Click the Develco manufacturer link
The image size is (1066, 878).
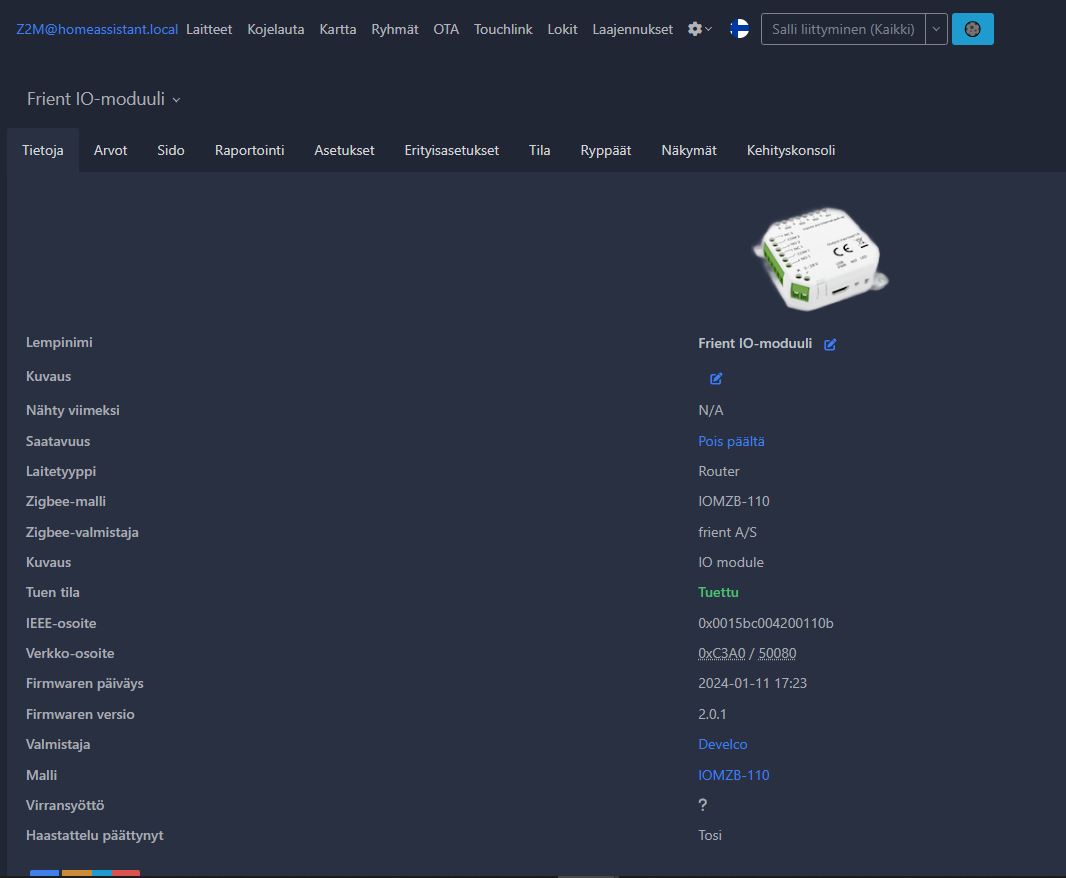(722, 744)
